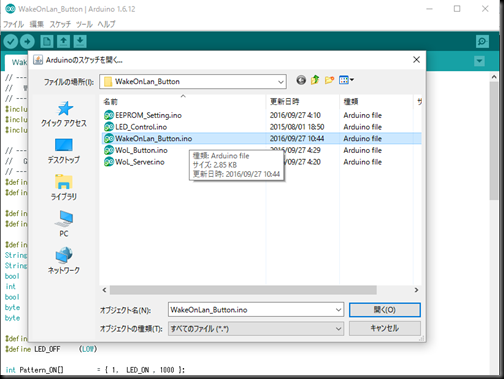Open the tab menu dropdown arrow in Arduino
This screenshot has width=504, height=379.
click(479, 61)
